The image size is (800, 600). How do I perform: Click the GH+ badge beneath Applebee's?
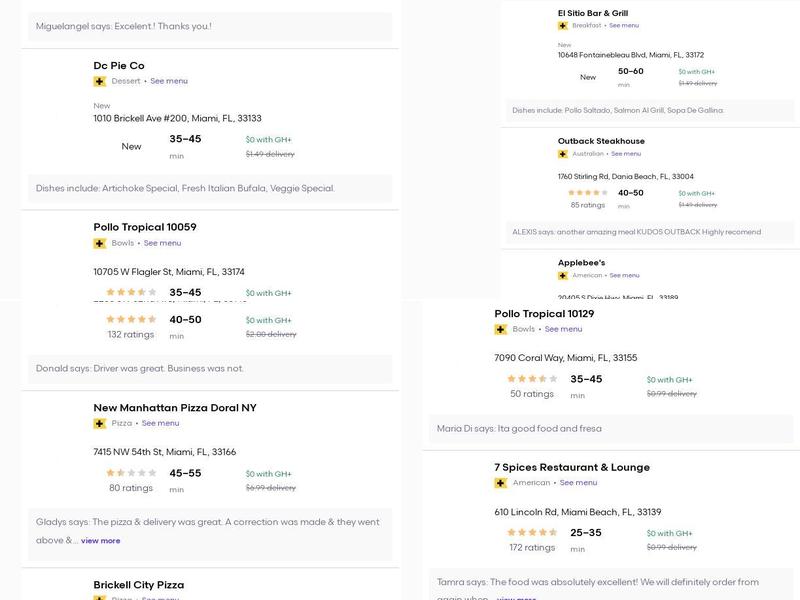click(563, 275)
